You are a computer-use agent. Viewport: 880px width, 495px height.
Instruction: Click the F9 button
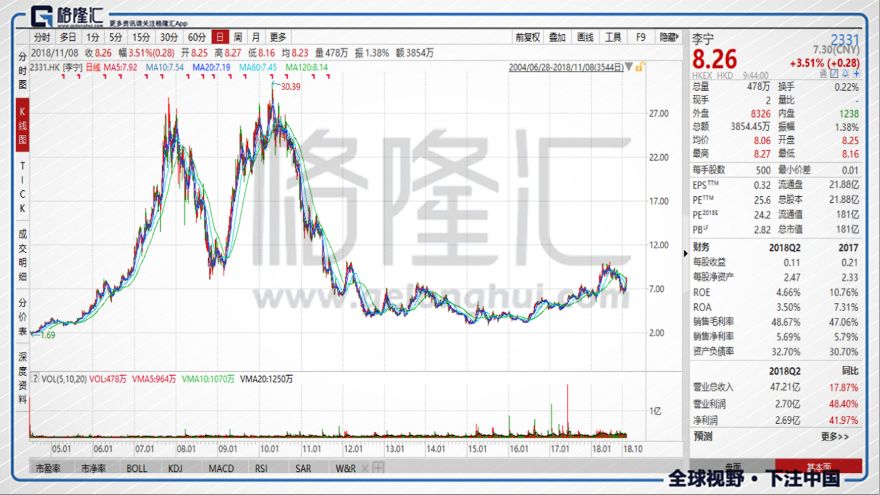pyautogui.click(x=641, y=37)
